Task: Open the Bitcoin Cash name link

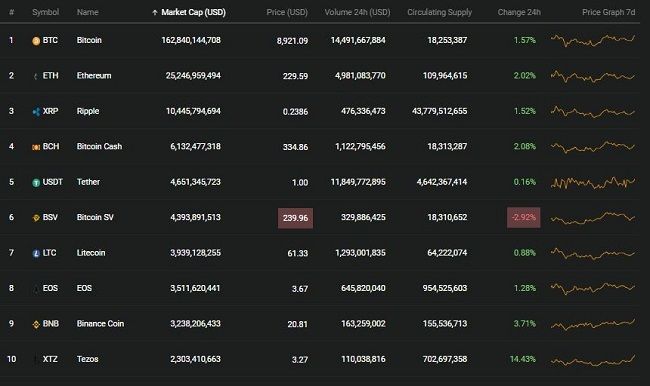Action: coord(99,146)
